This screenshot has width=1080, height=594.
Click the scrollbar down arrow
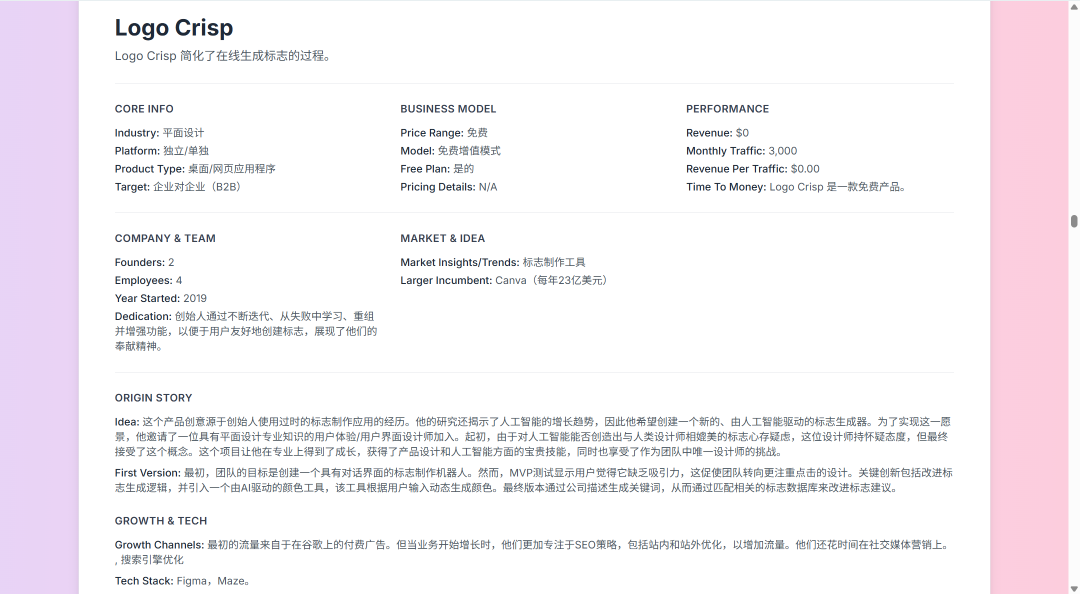coord(1074,588)
